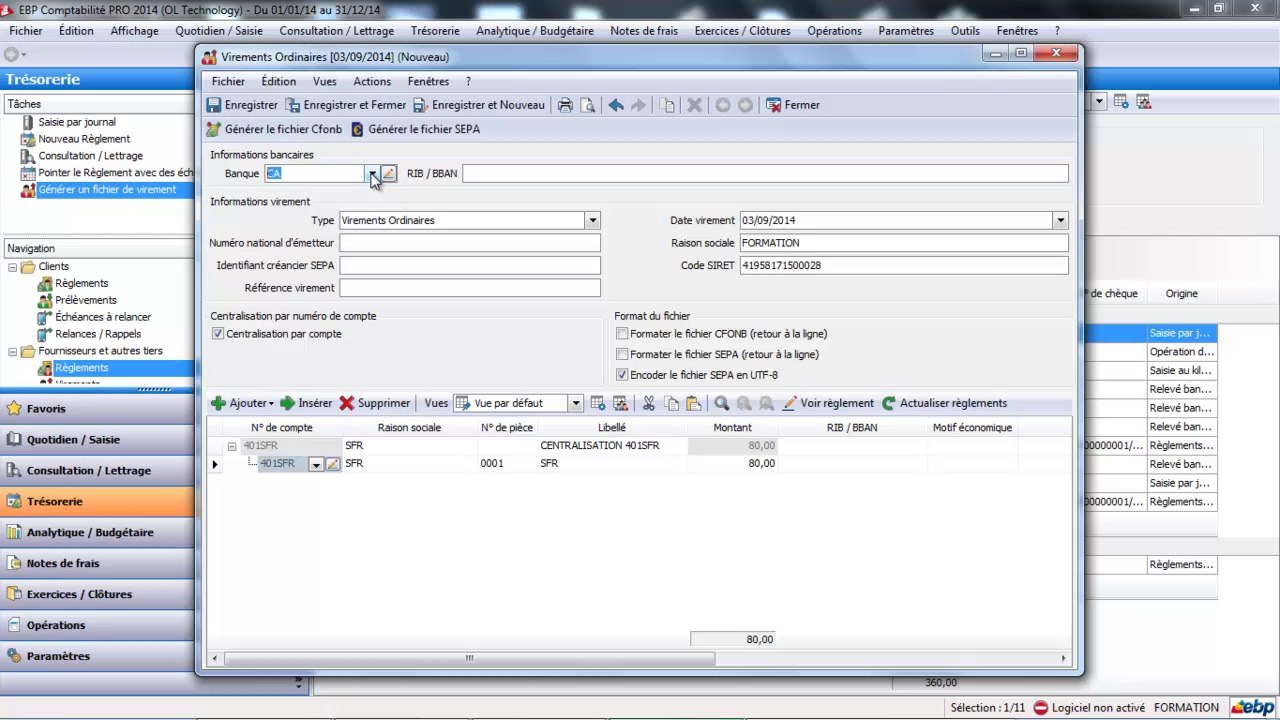
Task: Open the Date virement dropdown
Action: tap(1060, 220)
